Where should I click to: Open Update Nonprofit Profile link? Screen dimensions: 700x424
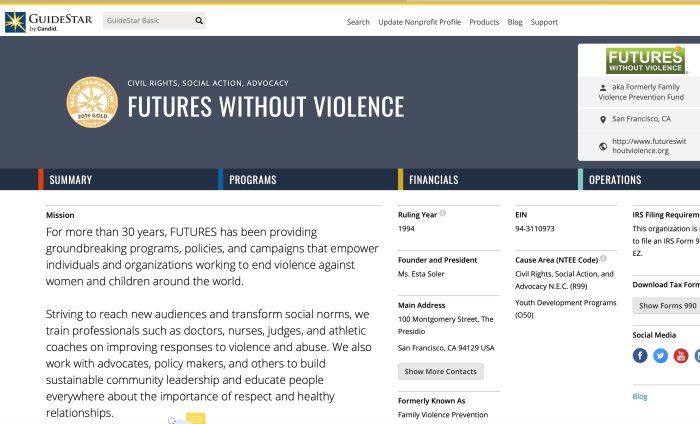coord(419,22)
